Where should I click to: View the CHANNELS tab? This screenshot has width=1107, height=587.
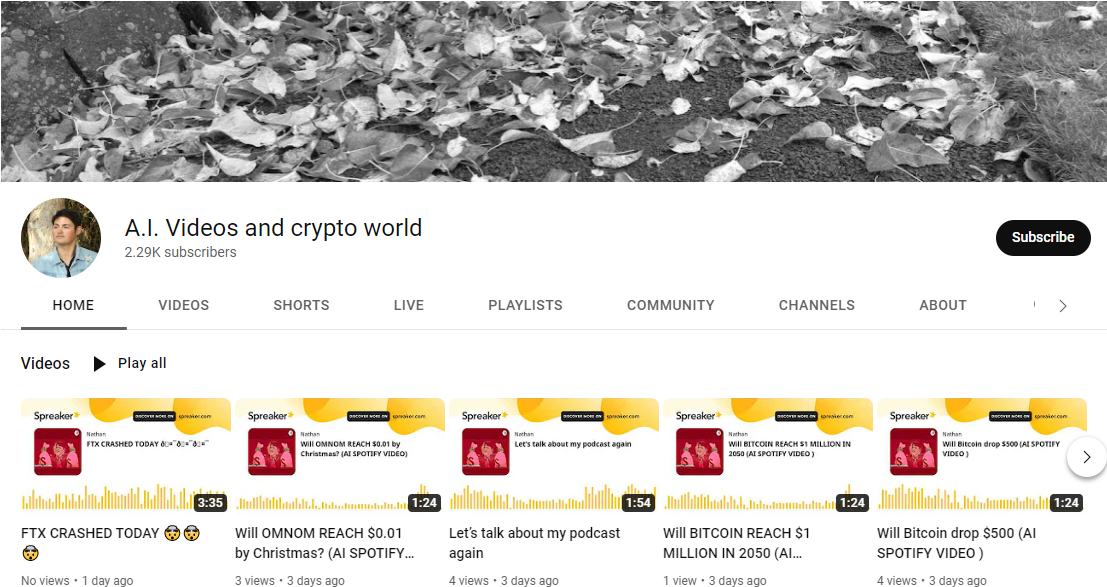coord(817,305)
